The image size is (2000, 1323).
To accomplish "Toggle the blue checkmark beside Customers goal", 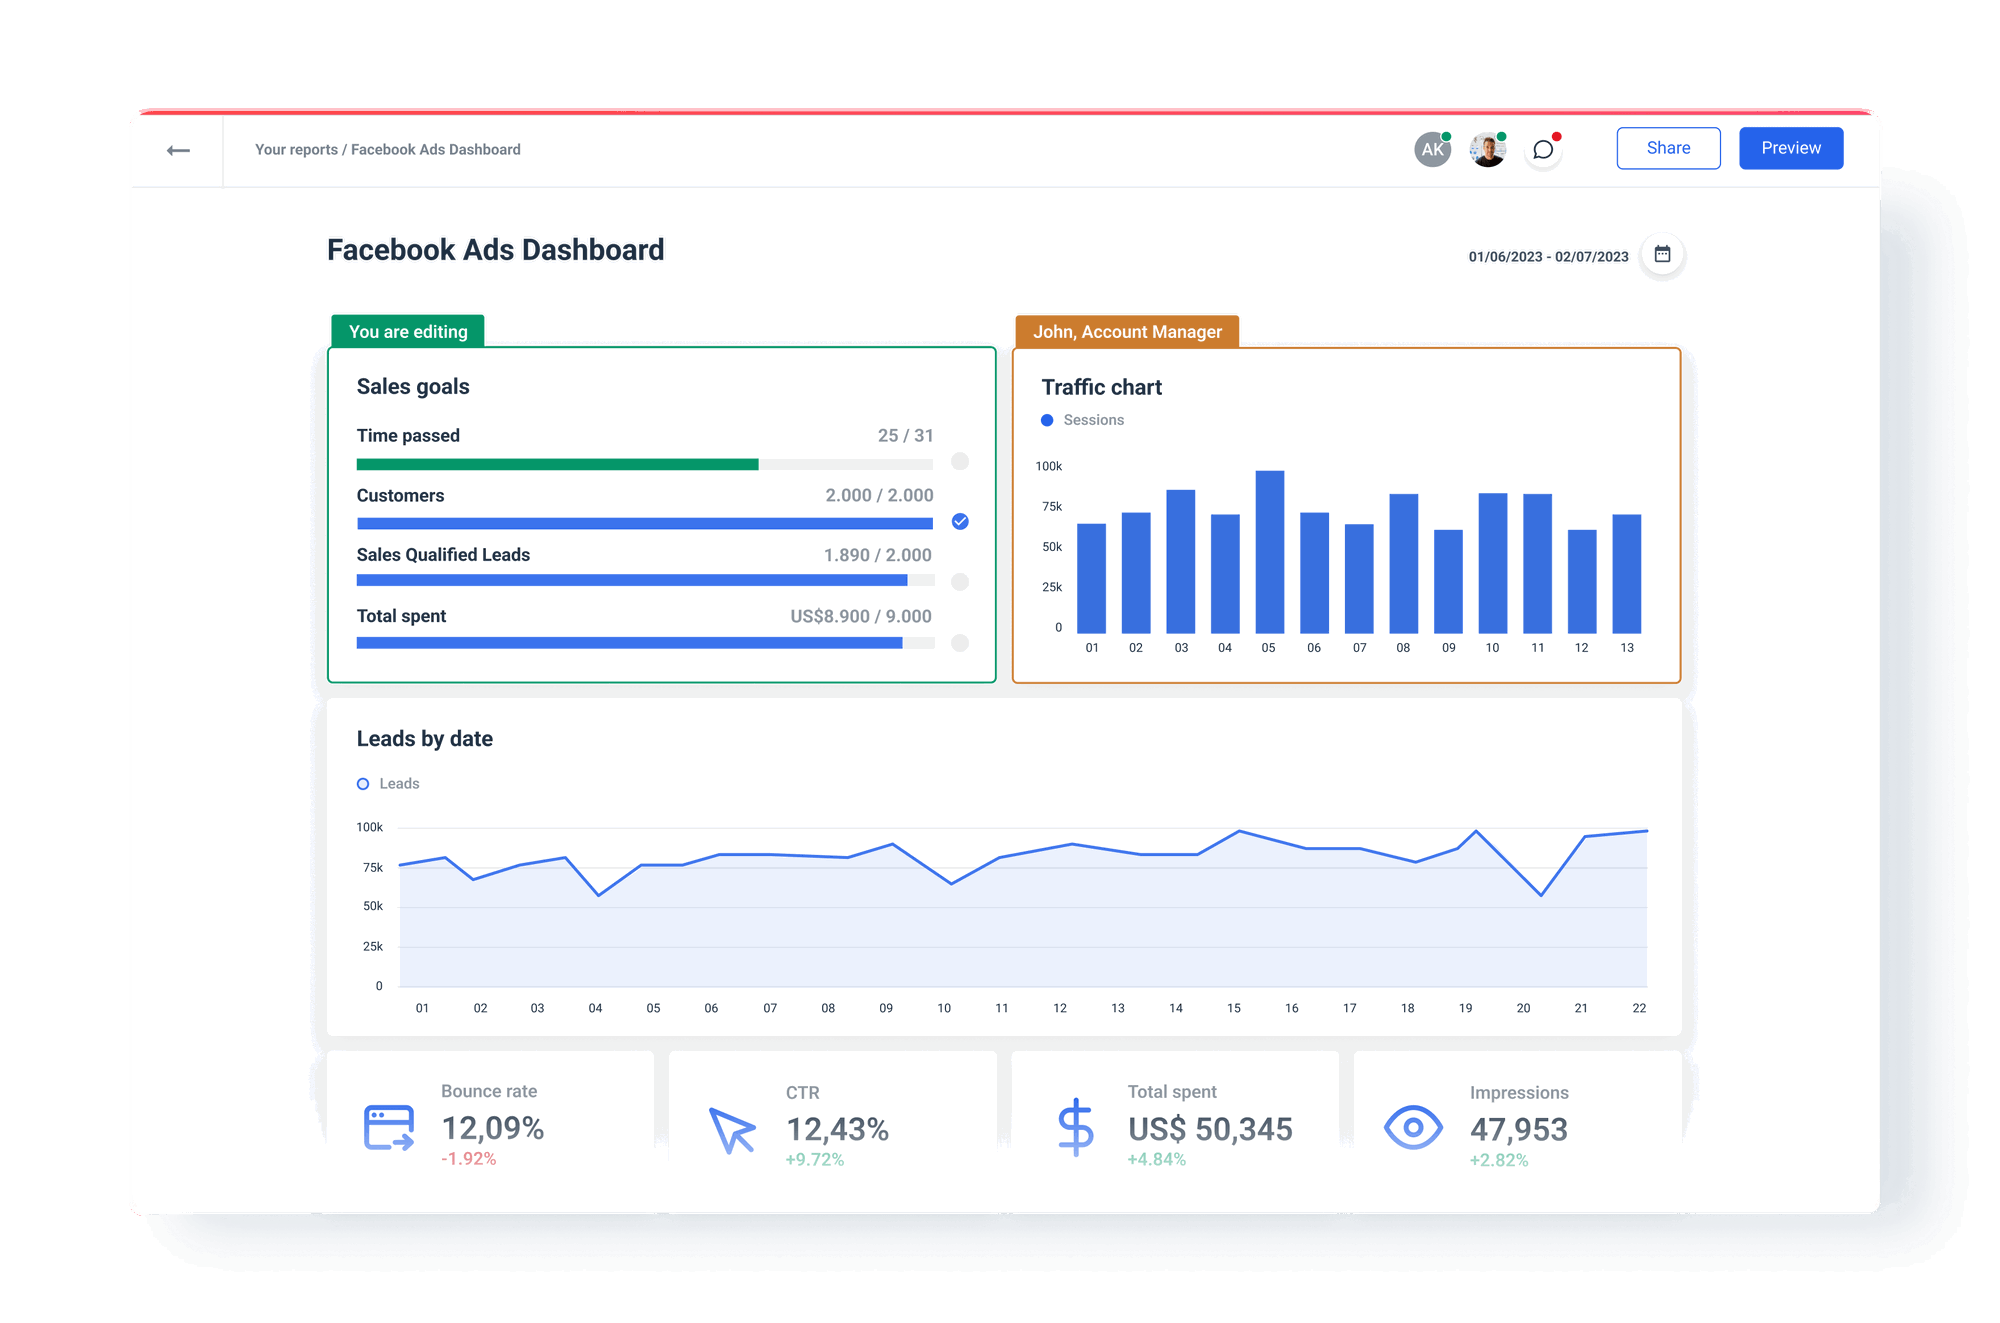I will [x=959, y=521].
